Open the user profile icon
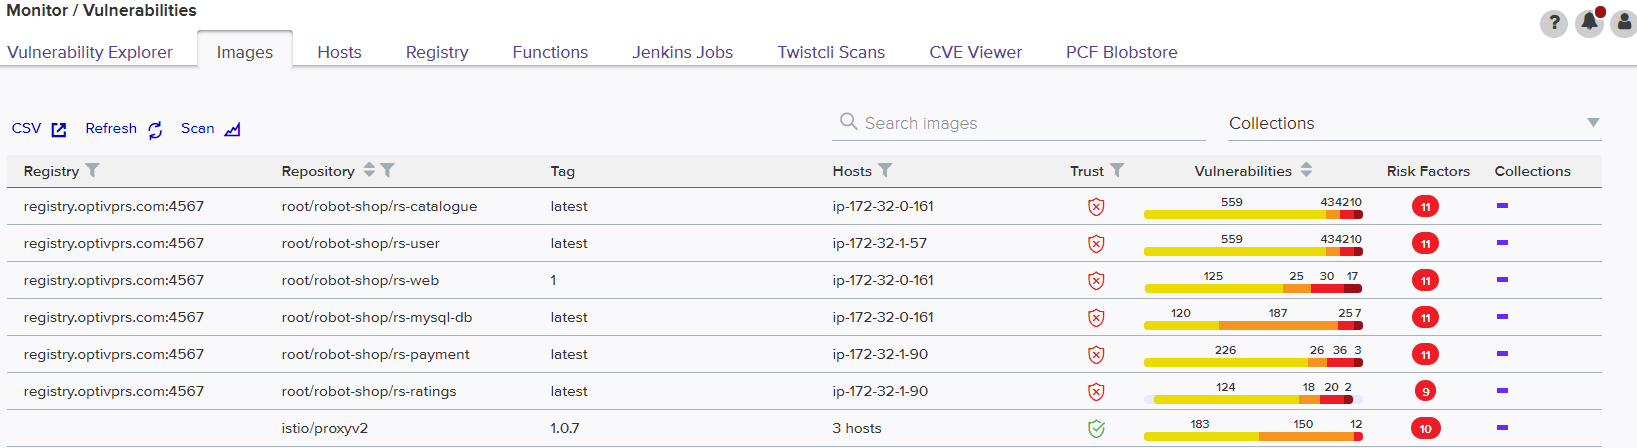1637x448 pixels. coord(1625,23)
